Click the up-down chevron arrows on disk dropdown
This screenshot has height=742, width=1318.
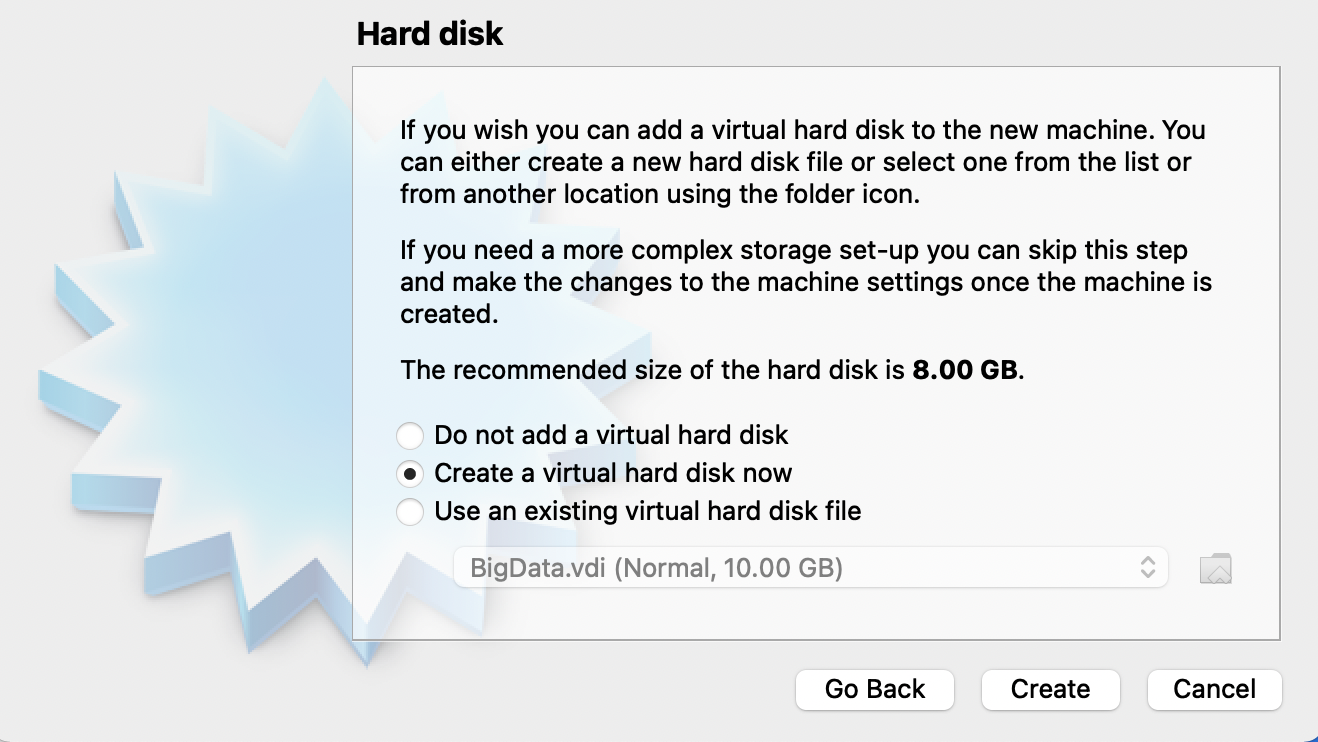pos(1148,568)
